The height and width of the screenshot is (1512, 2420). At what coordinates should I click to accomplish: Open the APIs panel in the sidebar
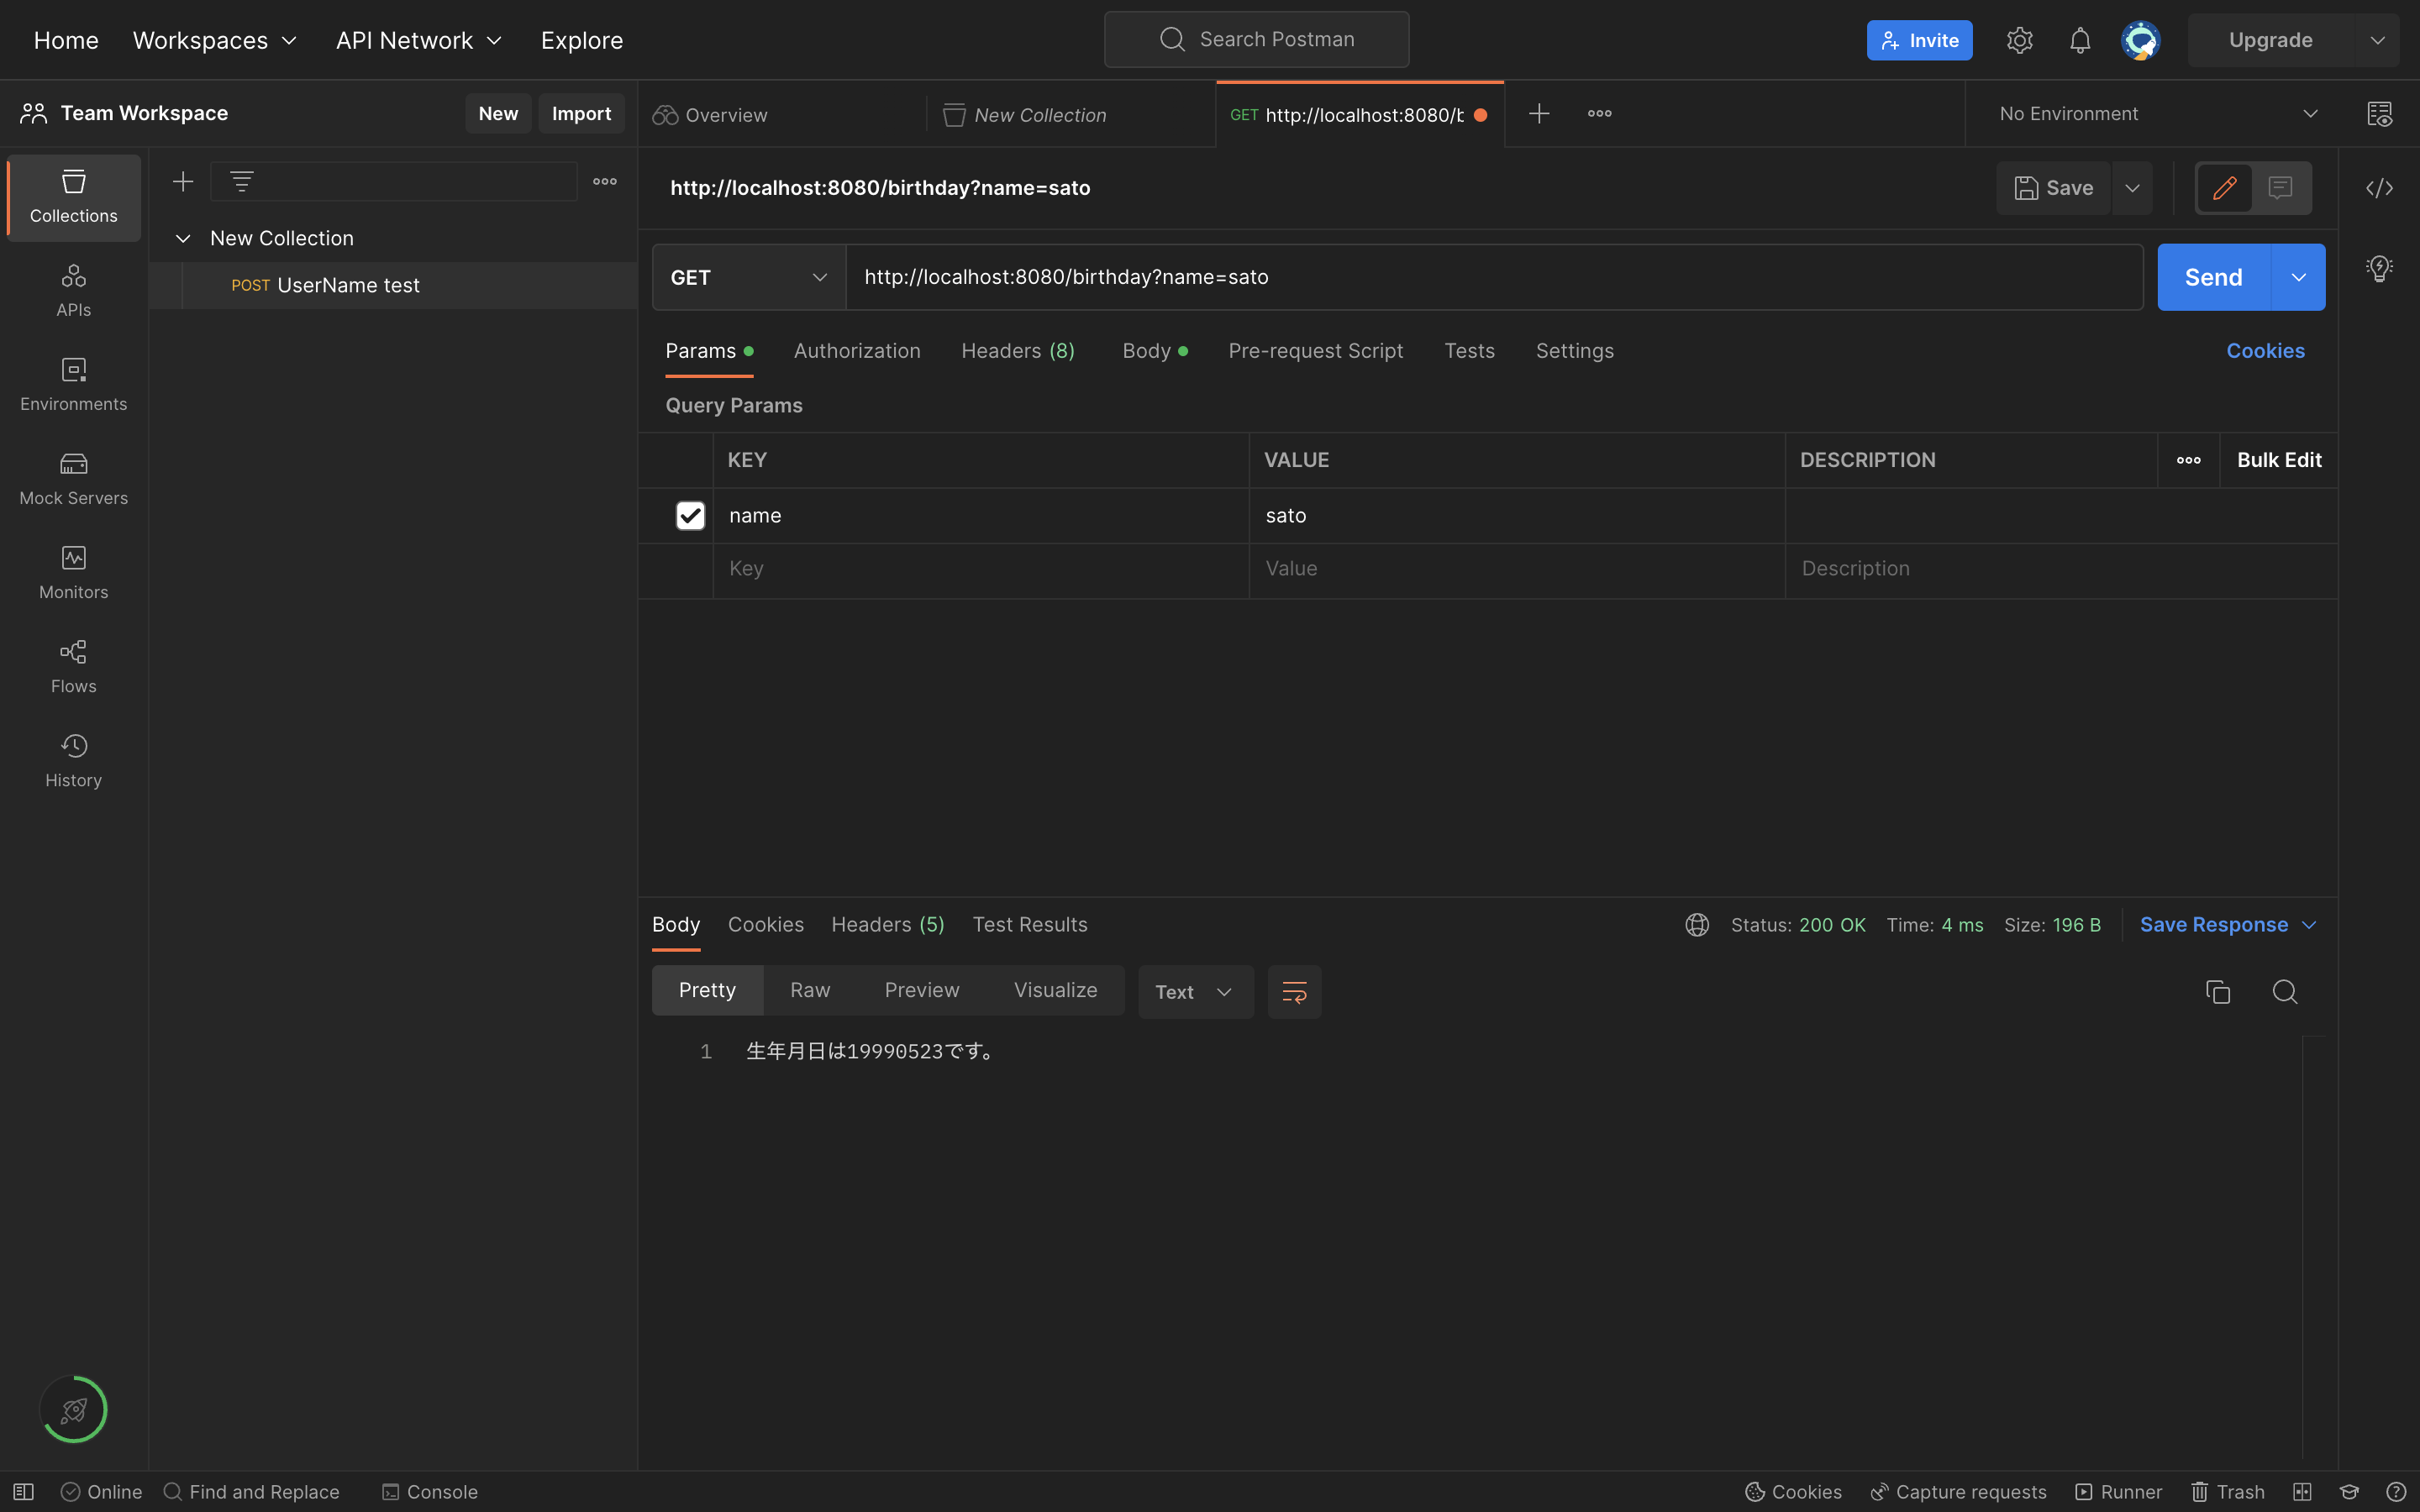click(72, 289)
